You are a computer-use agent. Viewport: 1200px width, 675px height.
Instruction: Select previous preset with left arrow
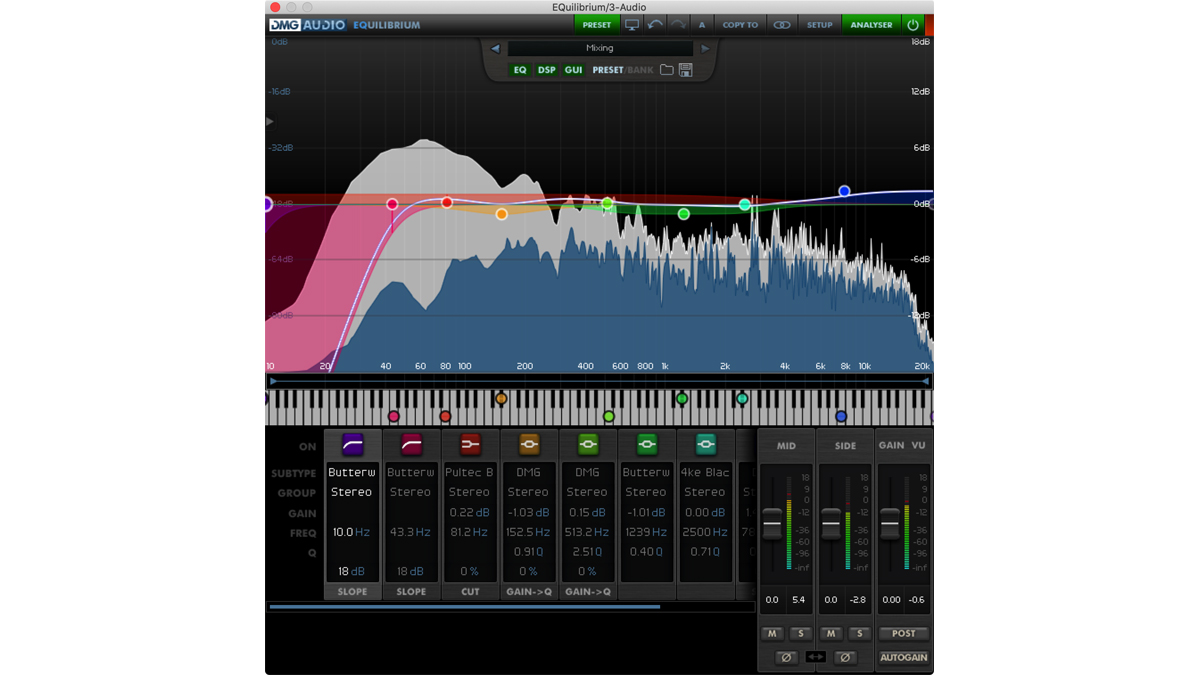click(495, 48)
